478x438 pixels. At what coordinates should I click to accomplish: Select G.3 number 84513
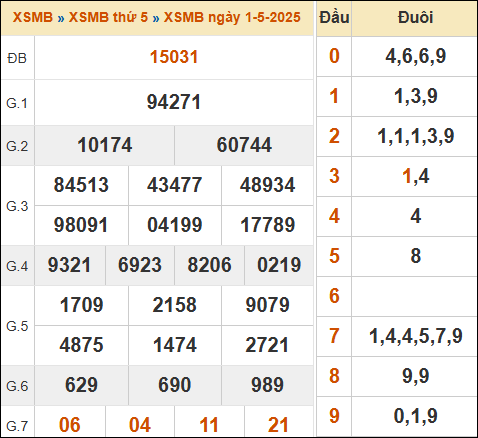(x=81, y=185)
